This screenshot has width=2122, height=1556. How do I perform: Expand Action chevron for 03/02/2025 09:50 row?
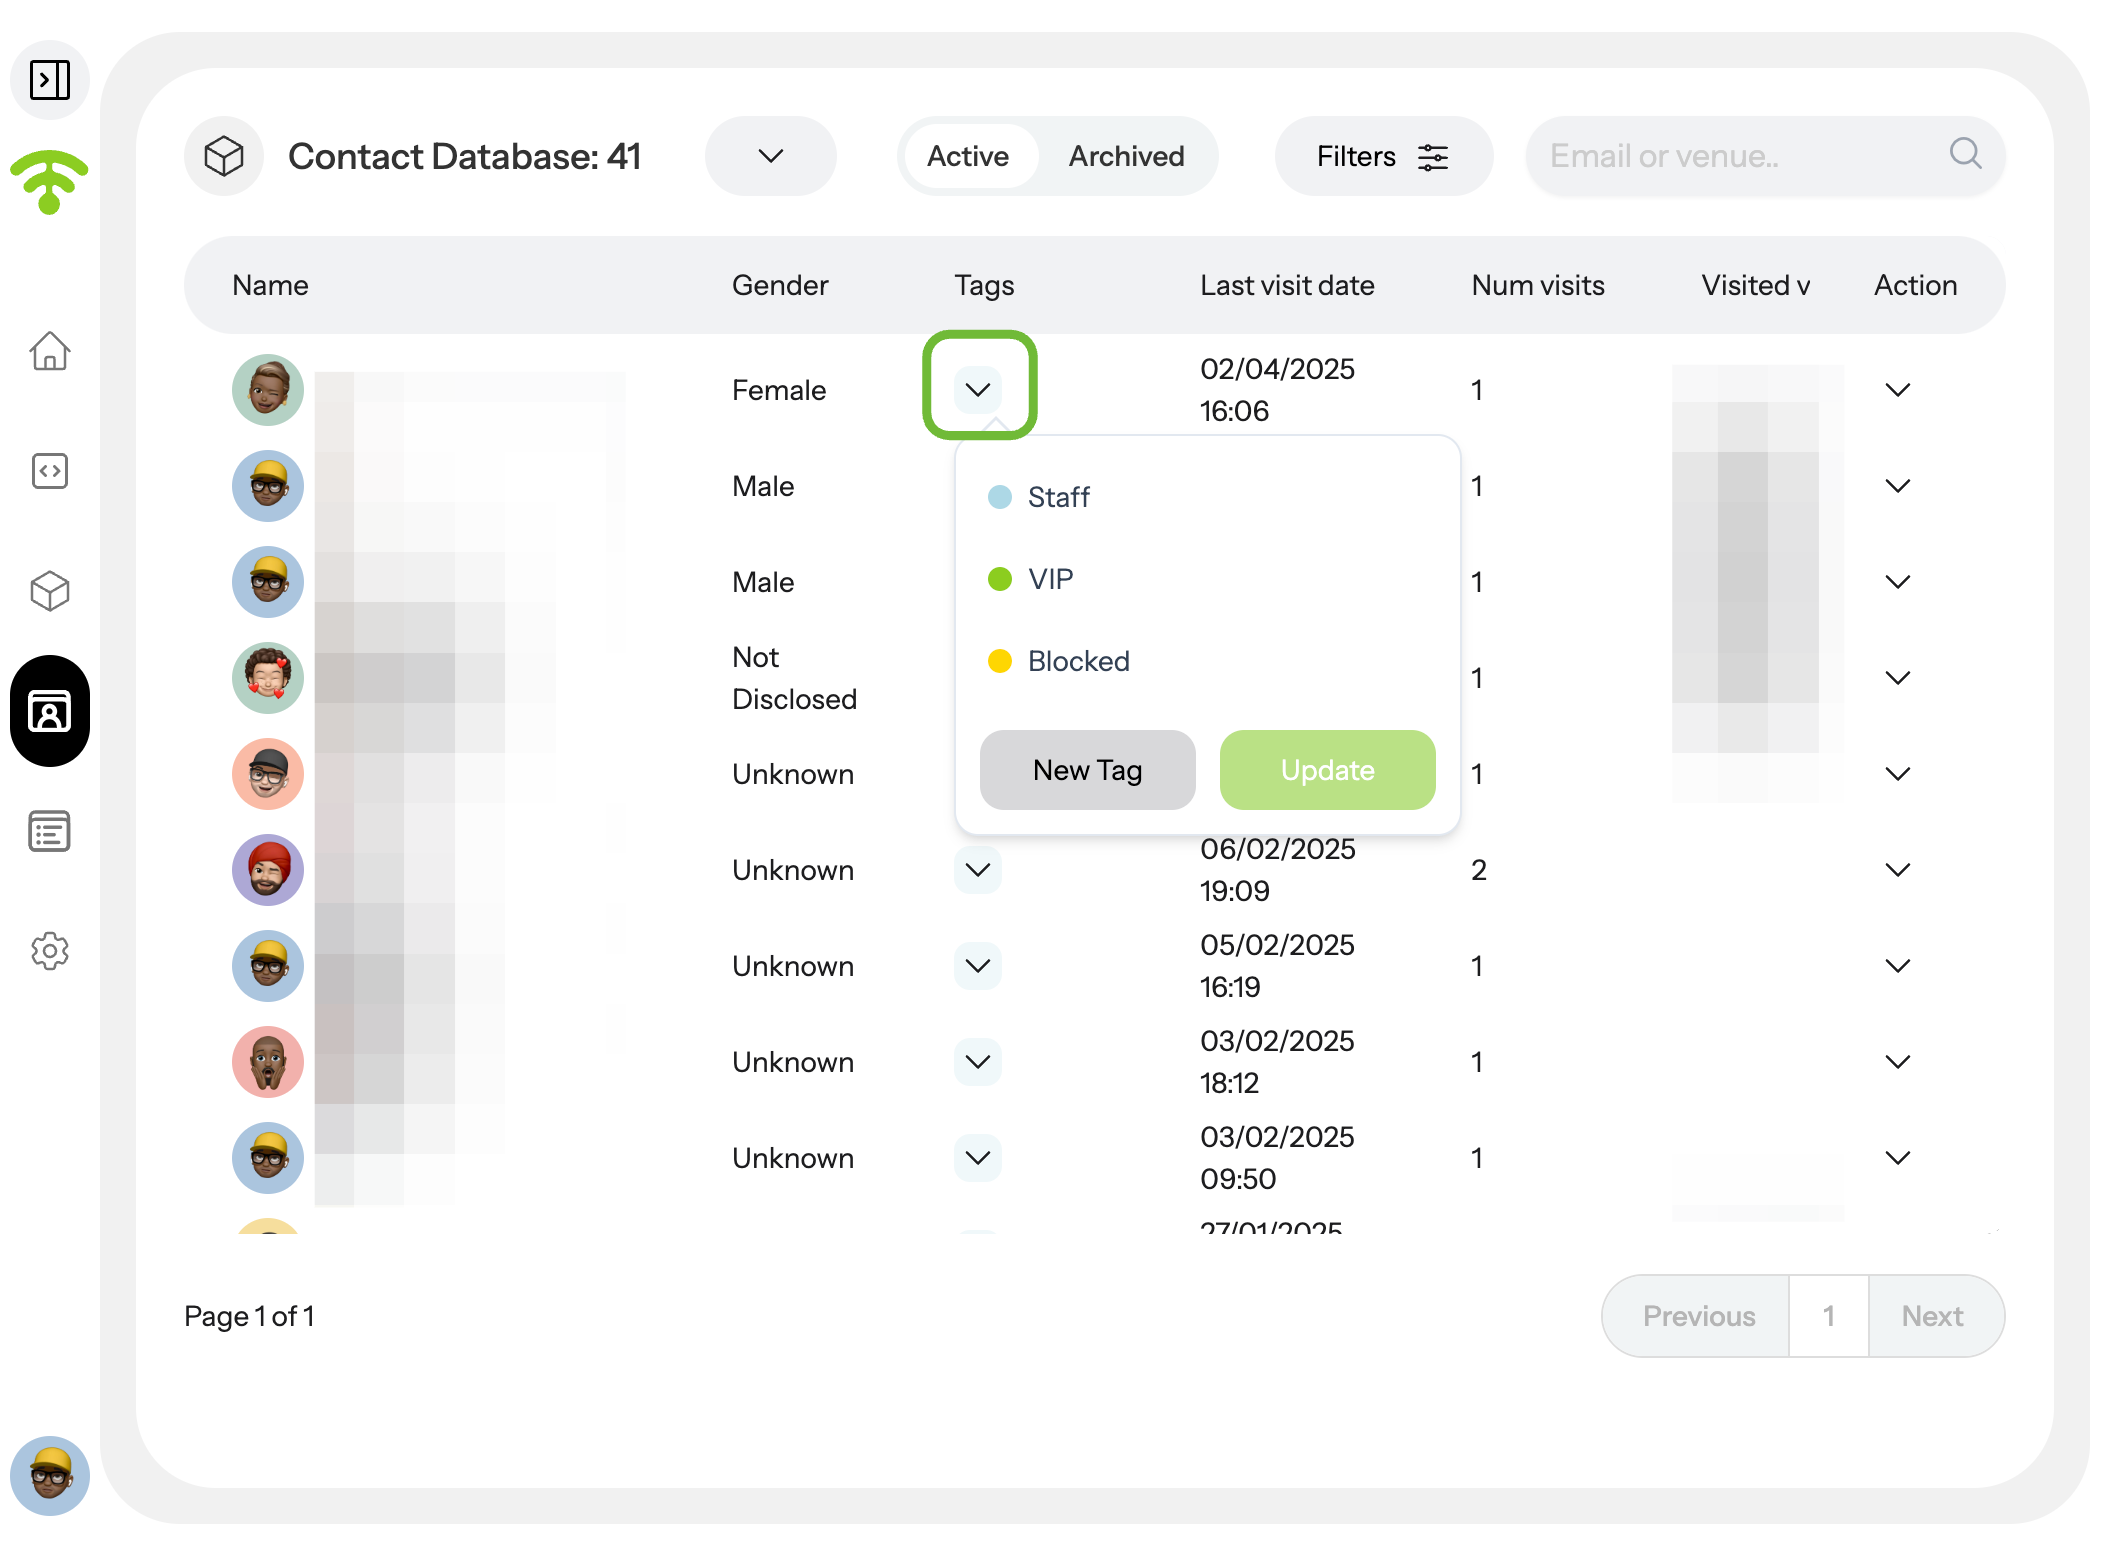pos(1897,1158)
